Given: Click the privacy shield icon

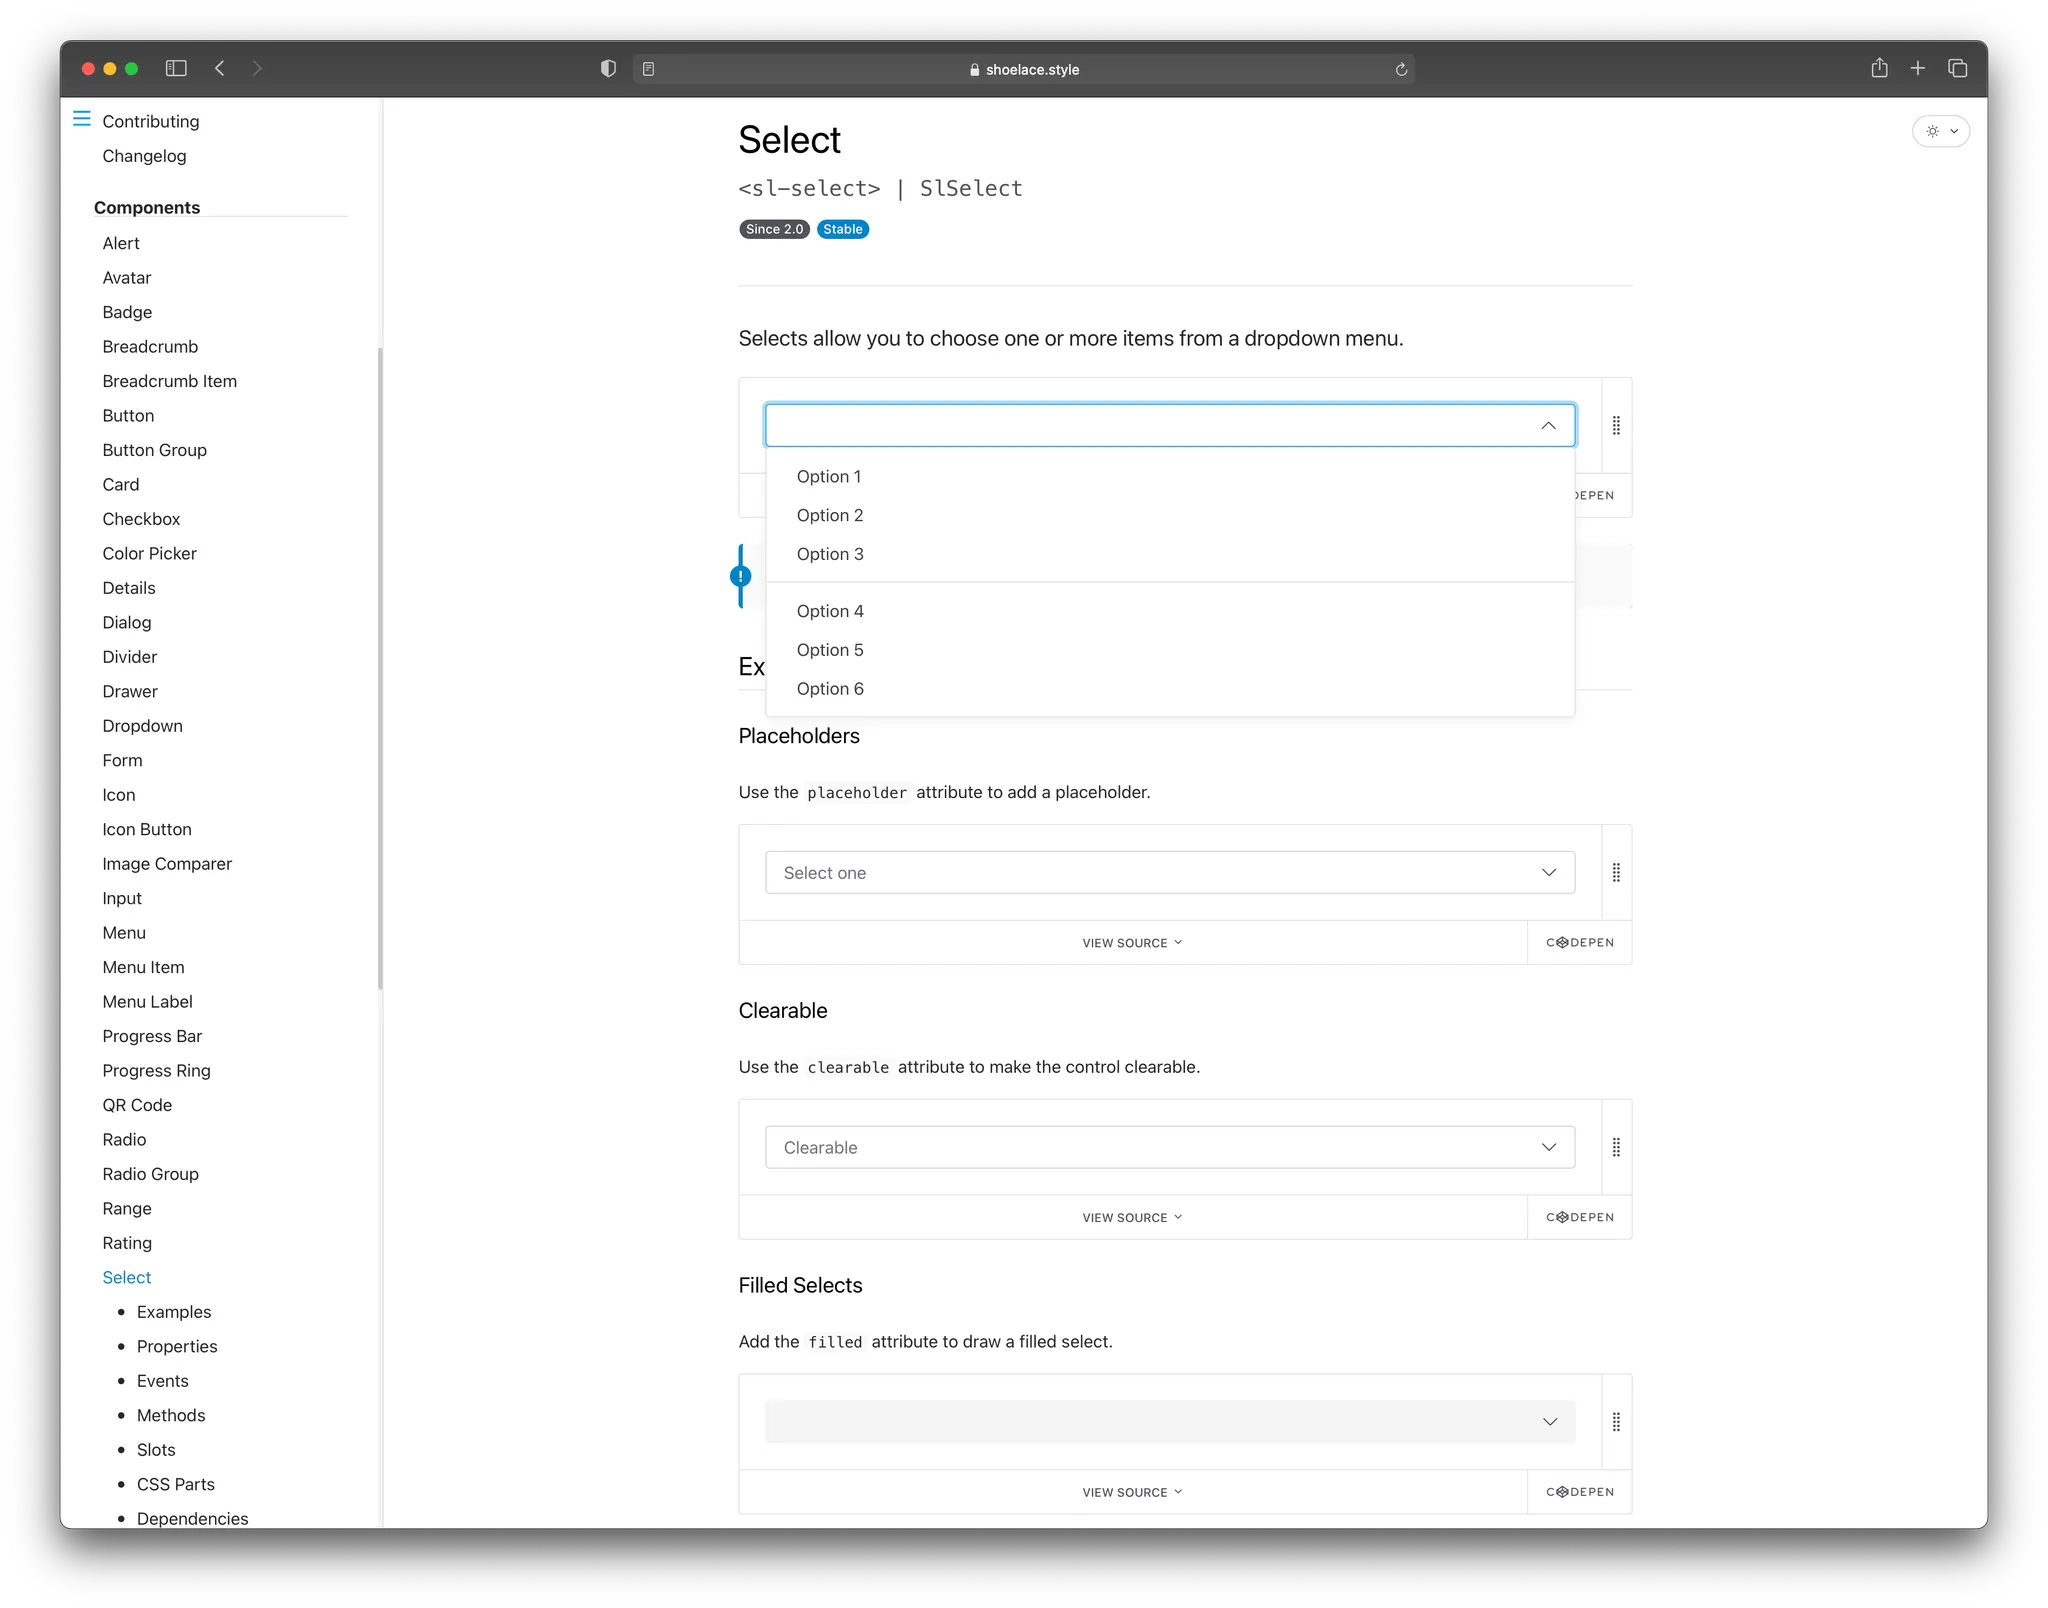Looking at the screenshot, I should [608, 68].
